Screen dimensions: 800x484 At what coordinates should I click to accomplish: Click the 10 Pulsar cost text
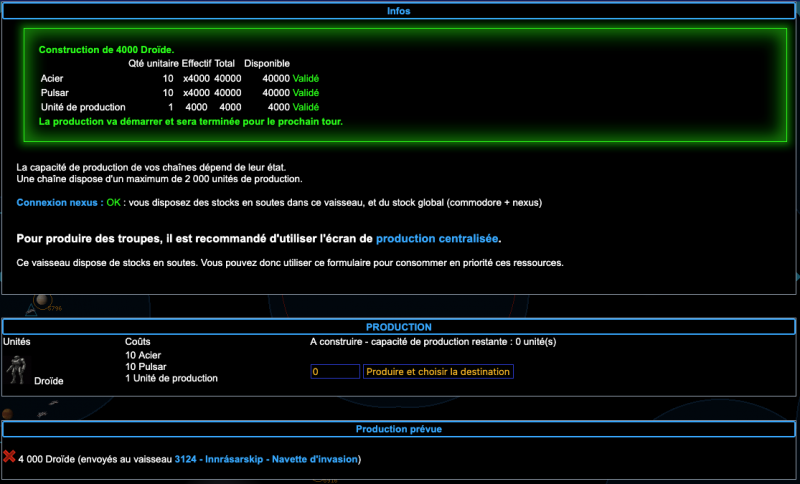(x=145, y=367)
